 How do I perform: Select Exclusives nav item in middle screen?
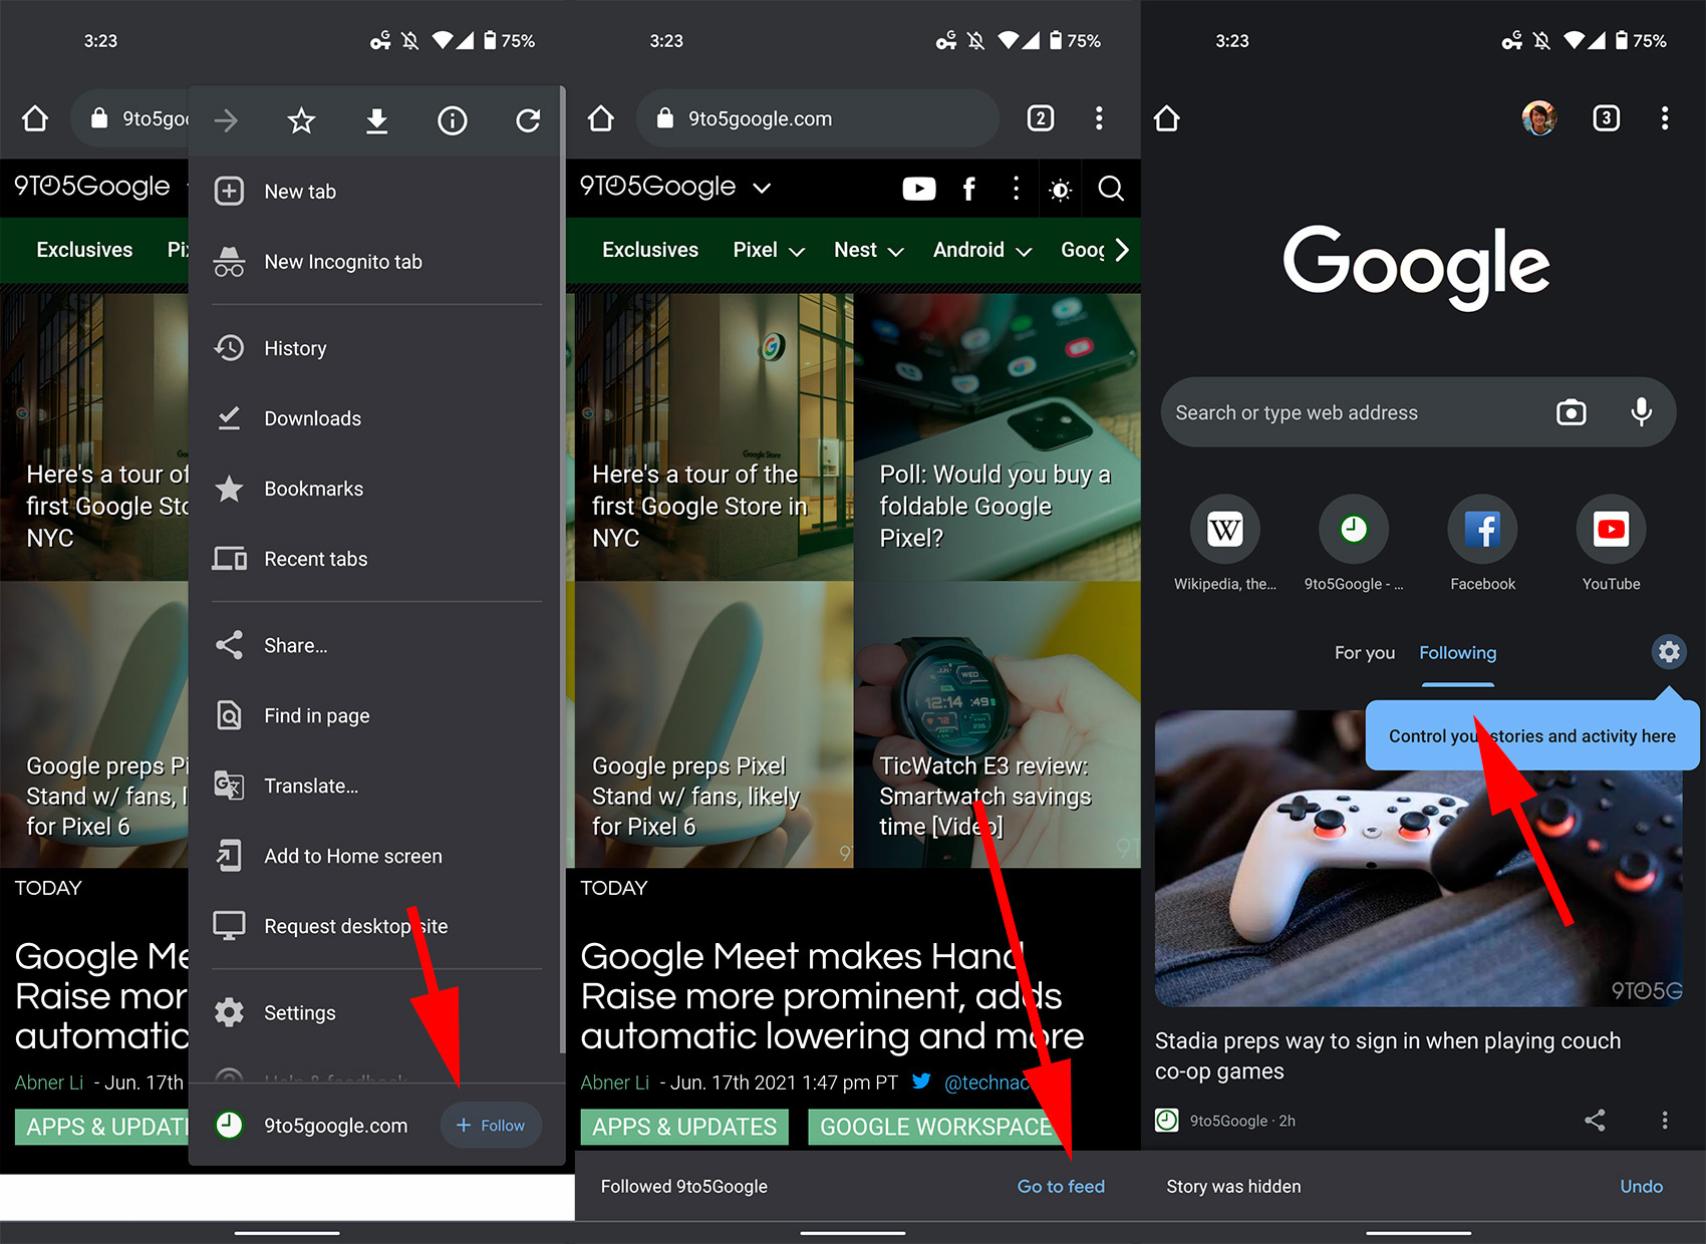[x=650, y=250]
